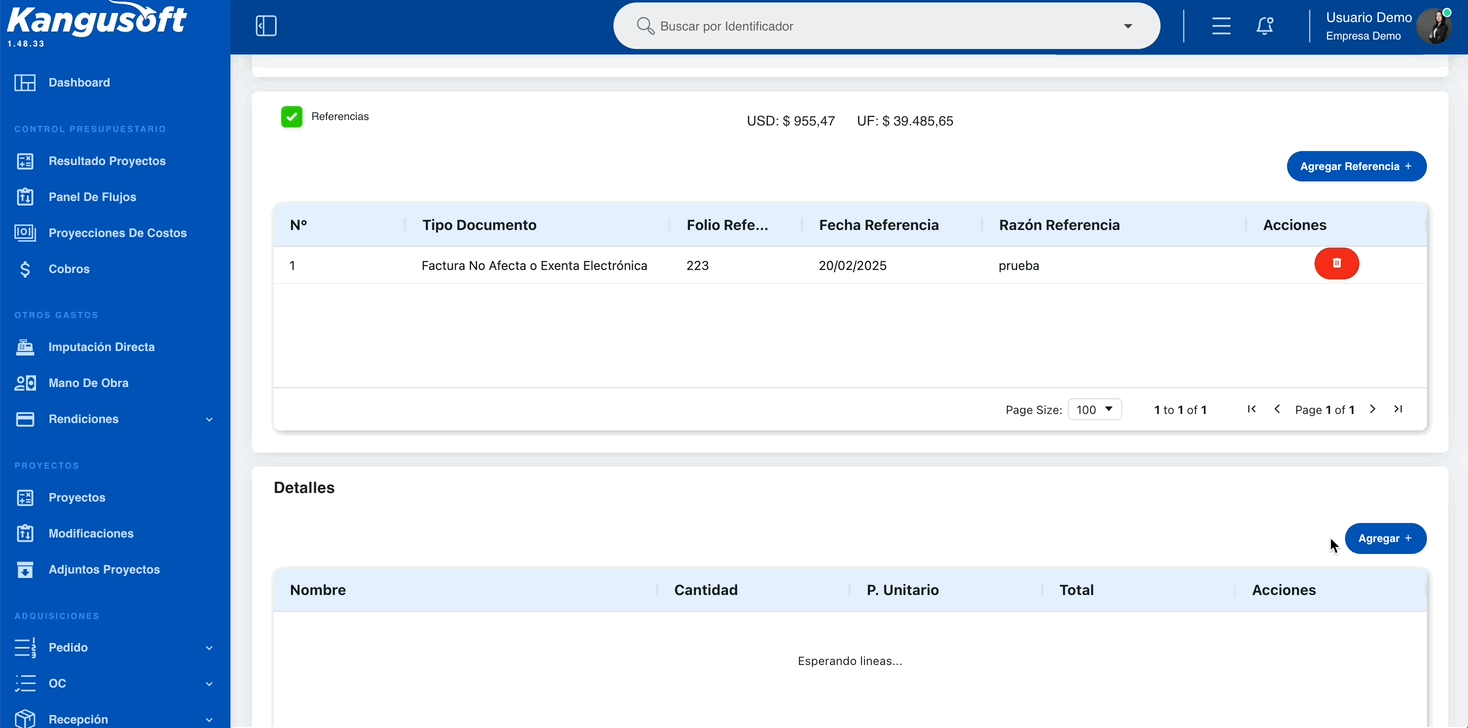Open Cobros menu item
This screenshot has height=728, width=1468.
(69, 269)
